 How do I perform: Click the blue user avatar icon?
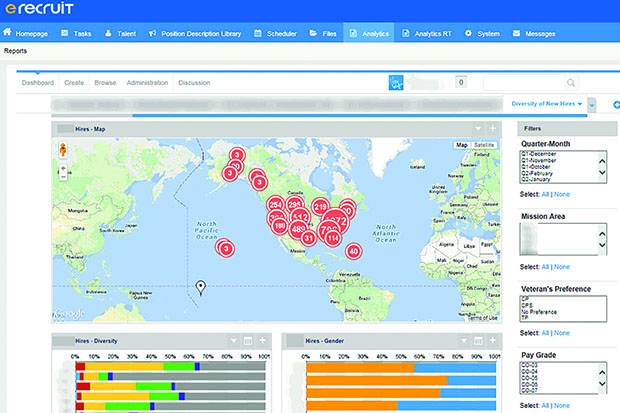pos(397,83)
